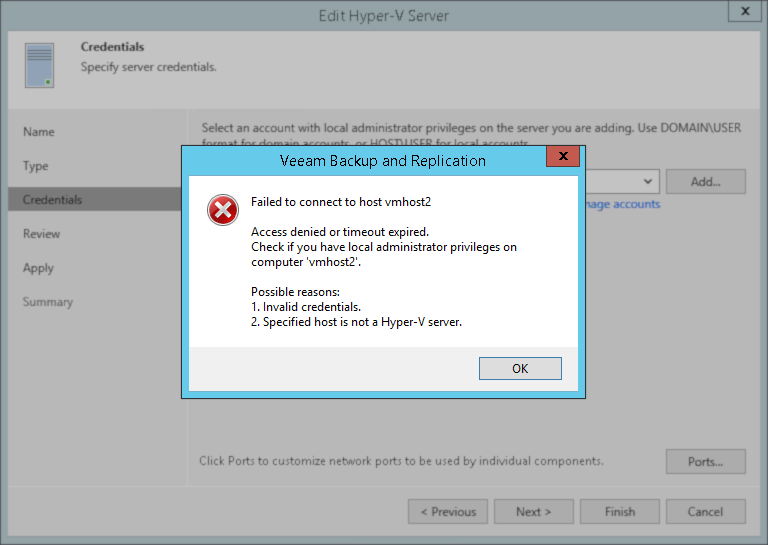Click OK in the Veeam error dialog
This screenshot has height=545, width=768.
(x=520, y=368)
